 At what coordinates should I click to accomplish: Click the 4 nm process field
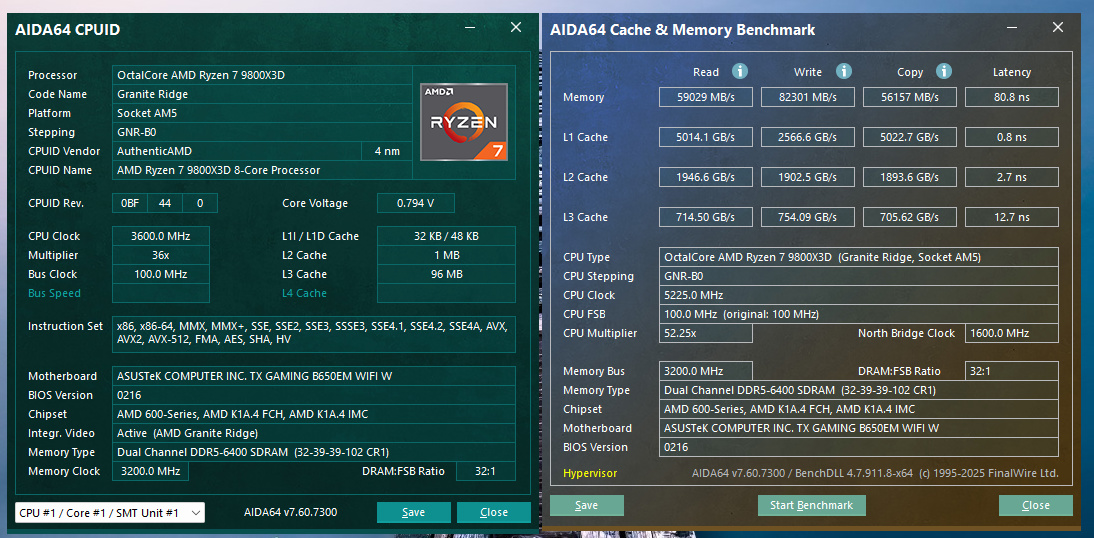click(x=388, y=151)
